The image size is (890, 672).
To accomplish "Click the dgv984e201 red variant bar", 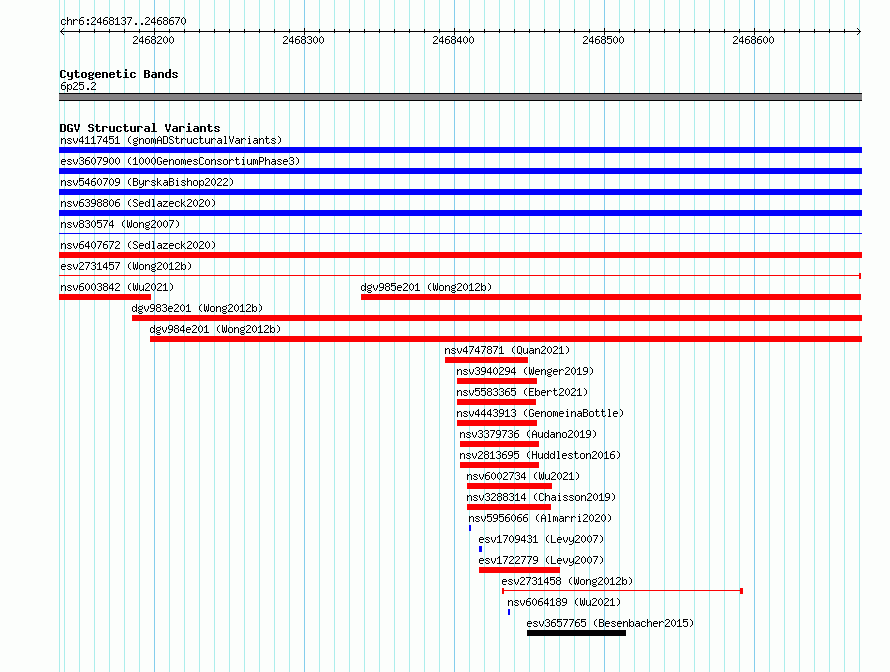I will 506,339.
